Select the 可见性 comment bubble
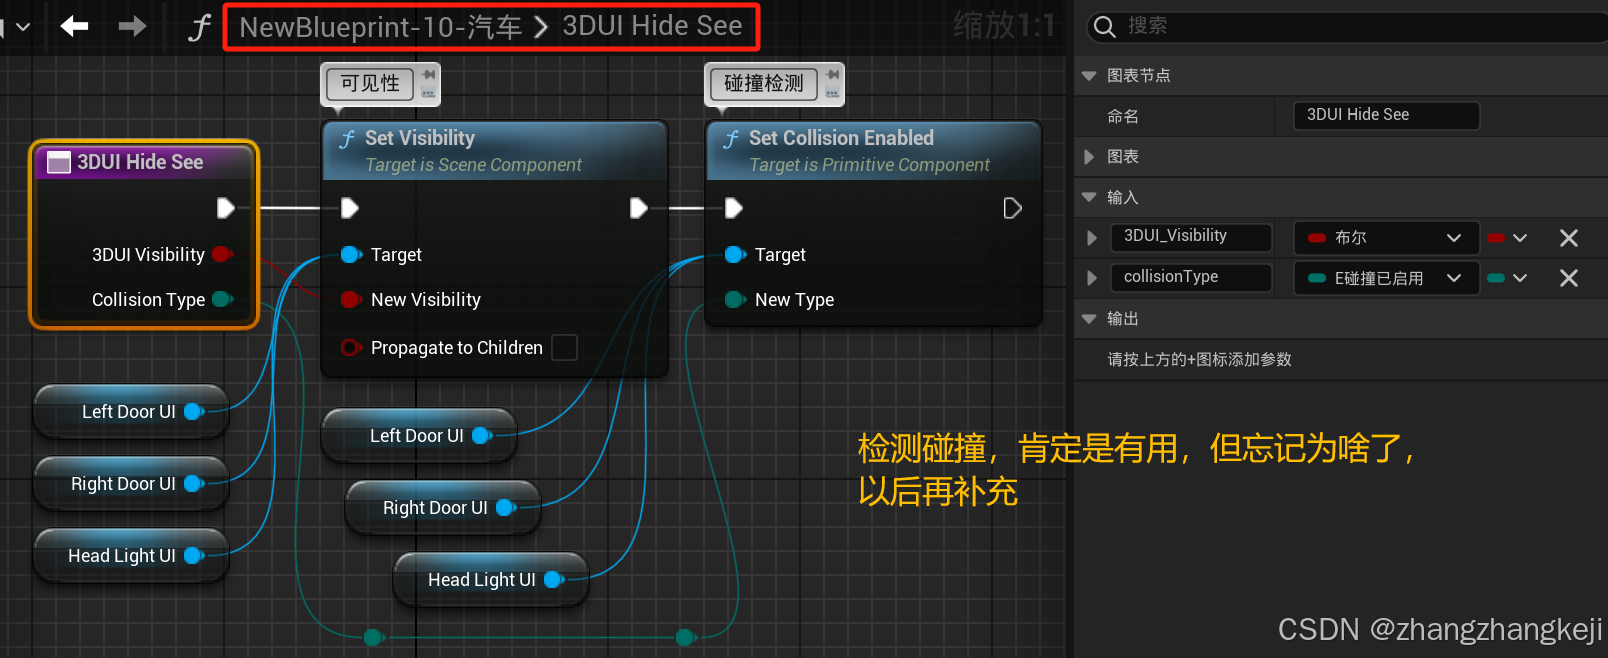1608x658 pixels. point(370,83)
